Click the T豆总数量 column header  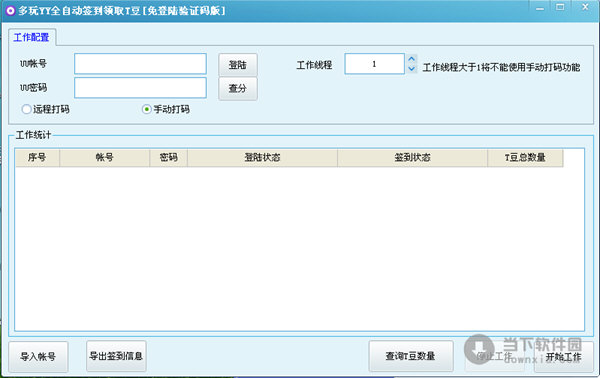click(525, 157)
